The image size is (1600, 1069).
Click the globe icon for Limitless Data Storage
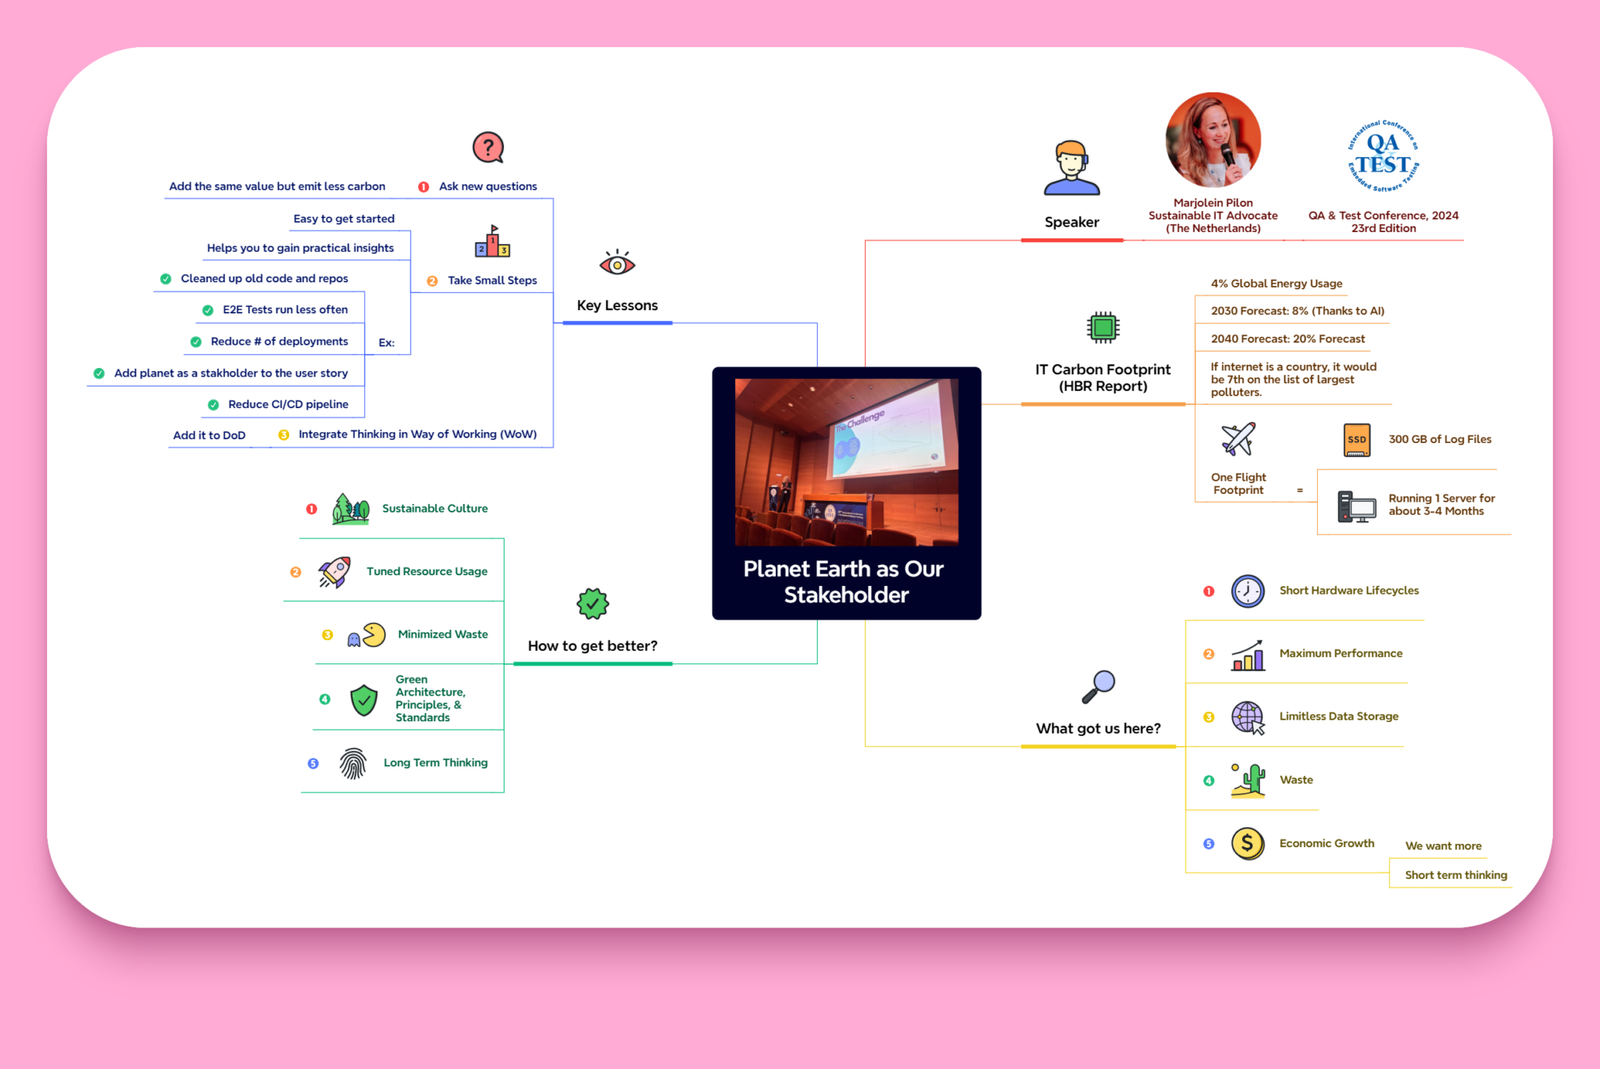(x=1248, y=717)
